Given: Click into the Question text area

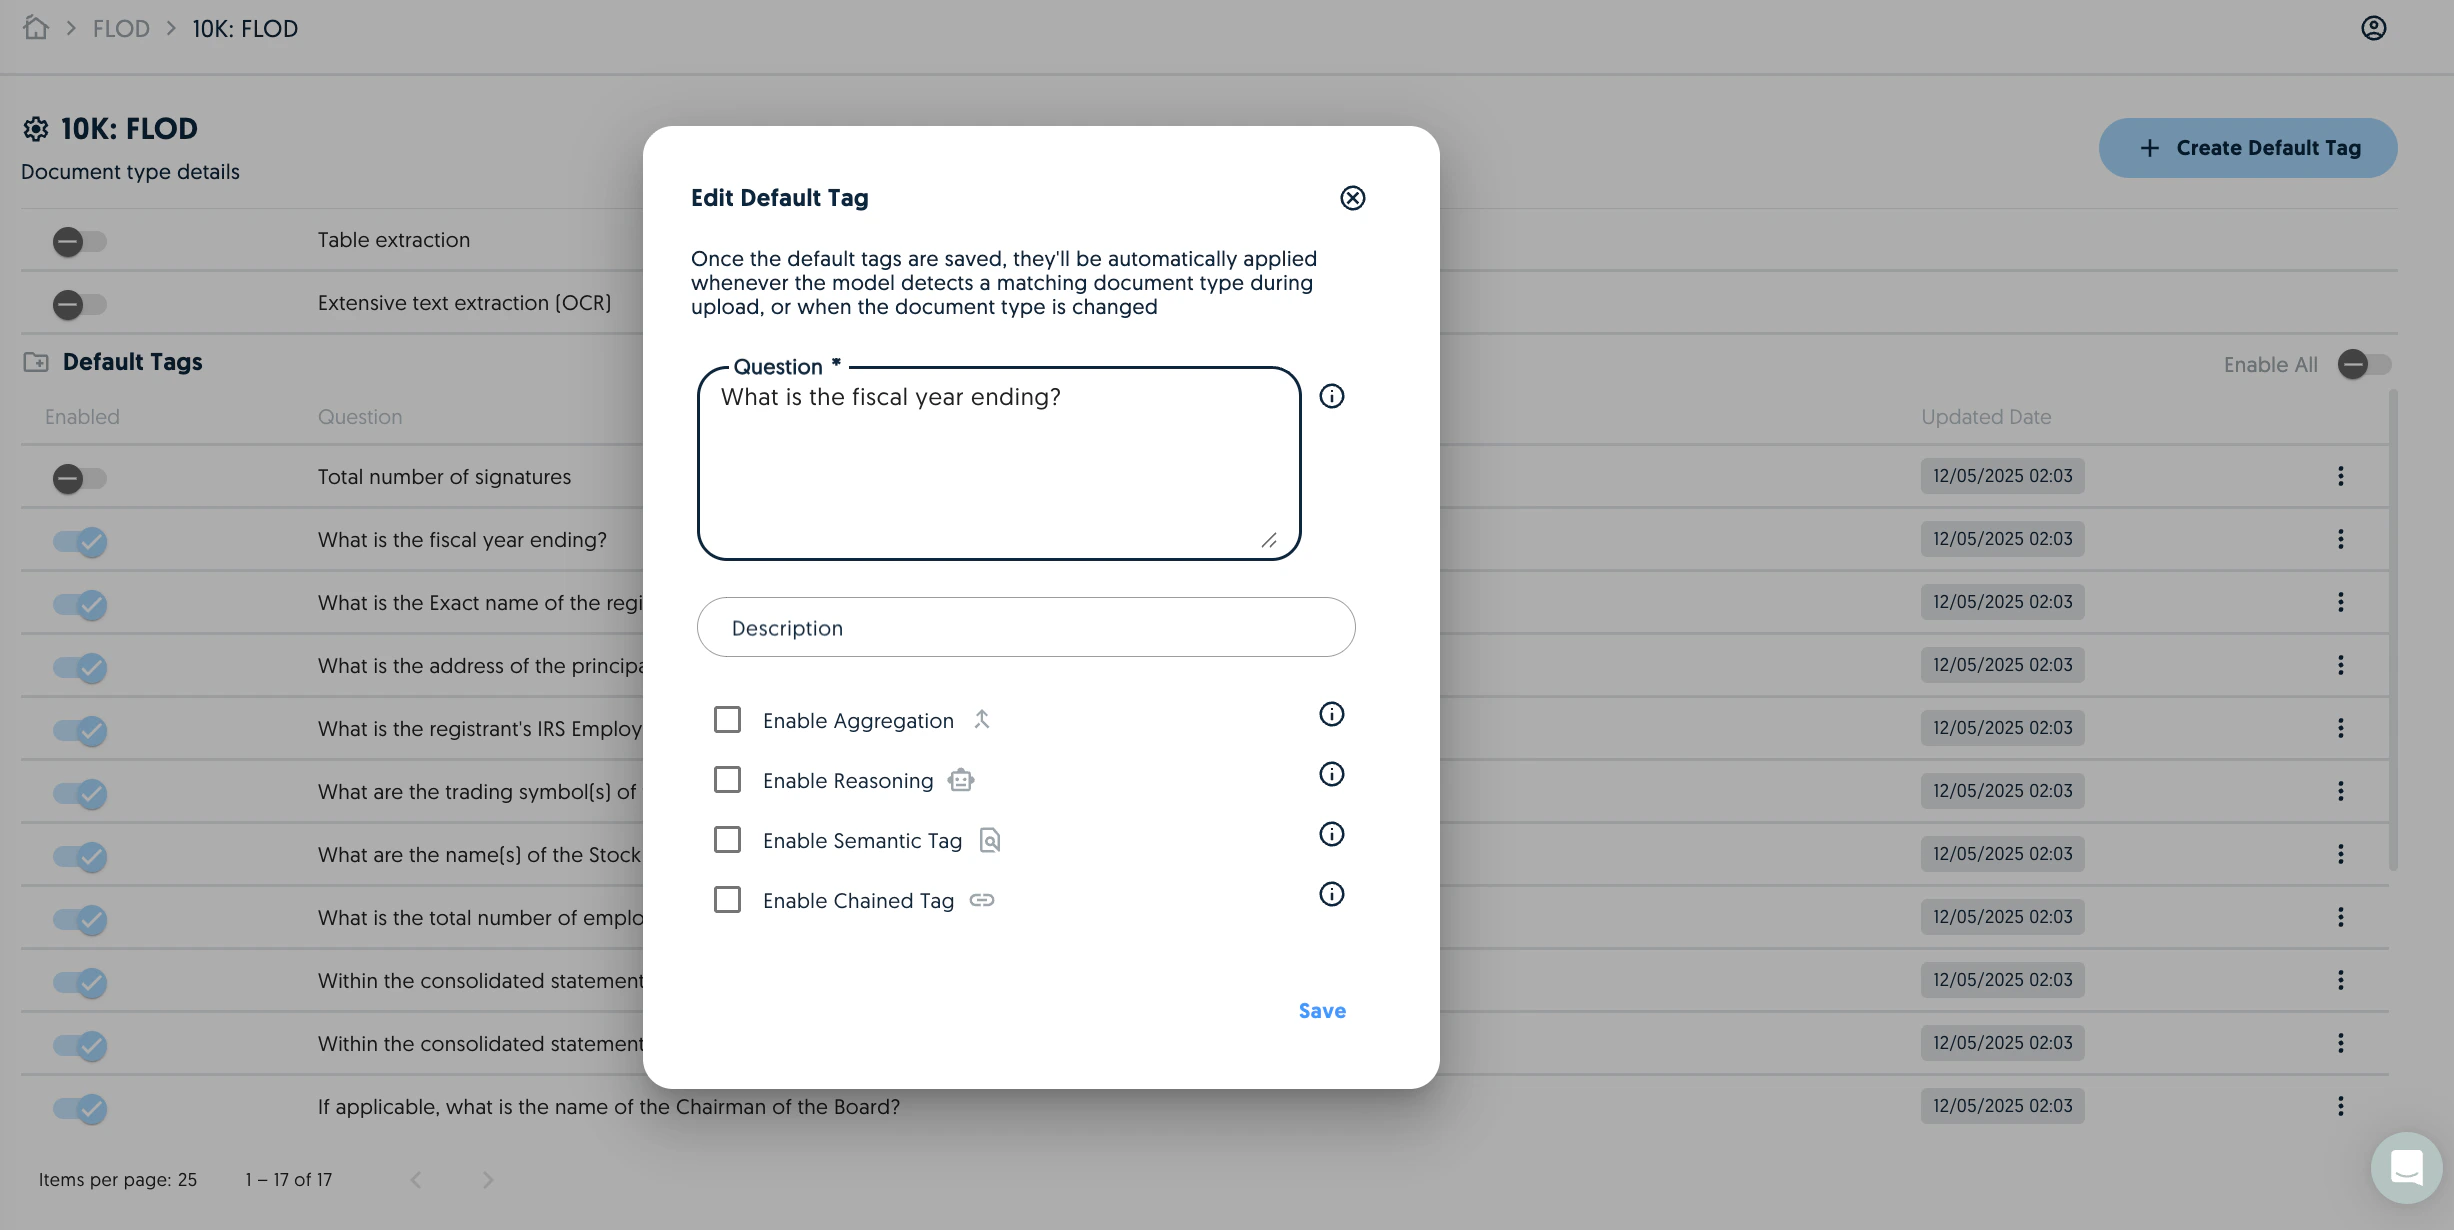Looking at the screenshot, I should tap(999, 463).
